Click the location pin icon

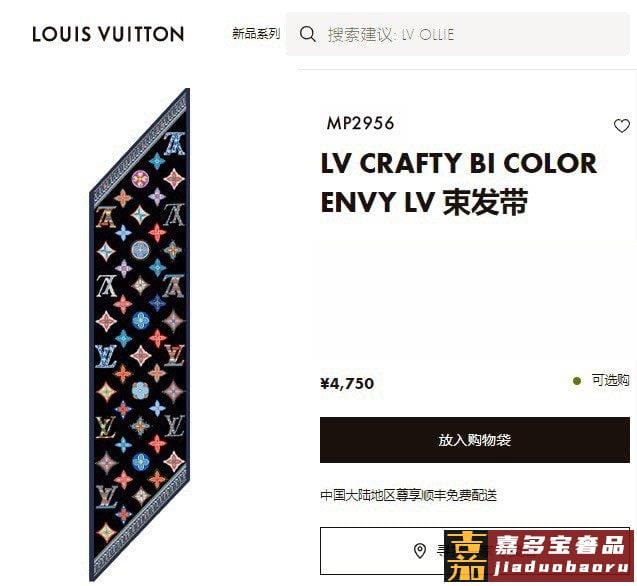tap(419, 551)
